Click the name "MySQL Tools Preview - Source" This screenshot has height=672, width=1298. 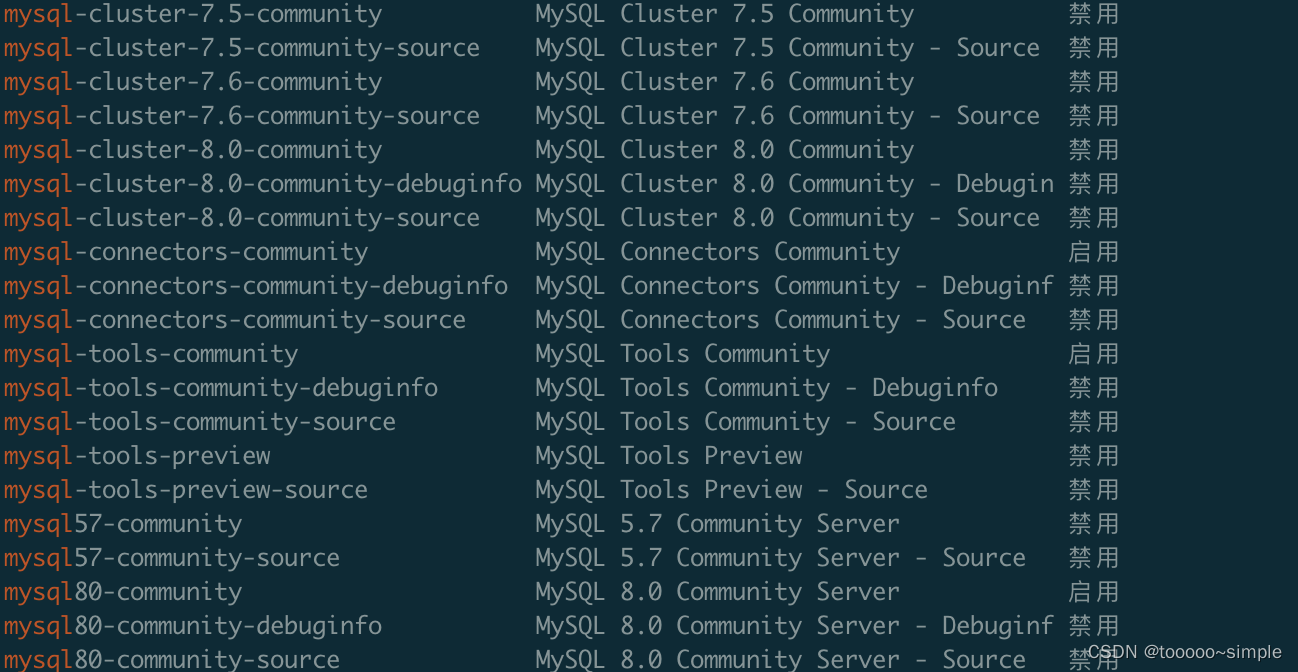coord(731,490)
